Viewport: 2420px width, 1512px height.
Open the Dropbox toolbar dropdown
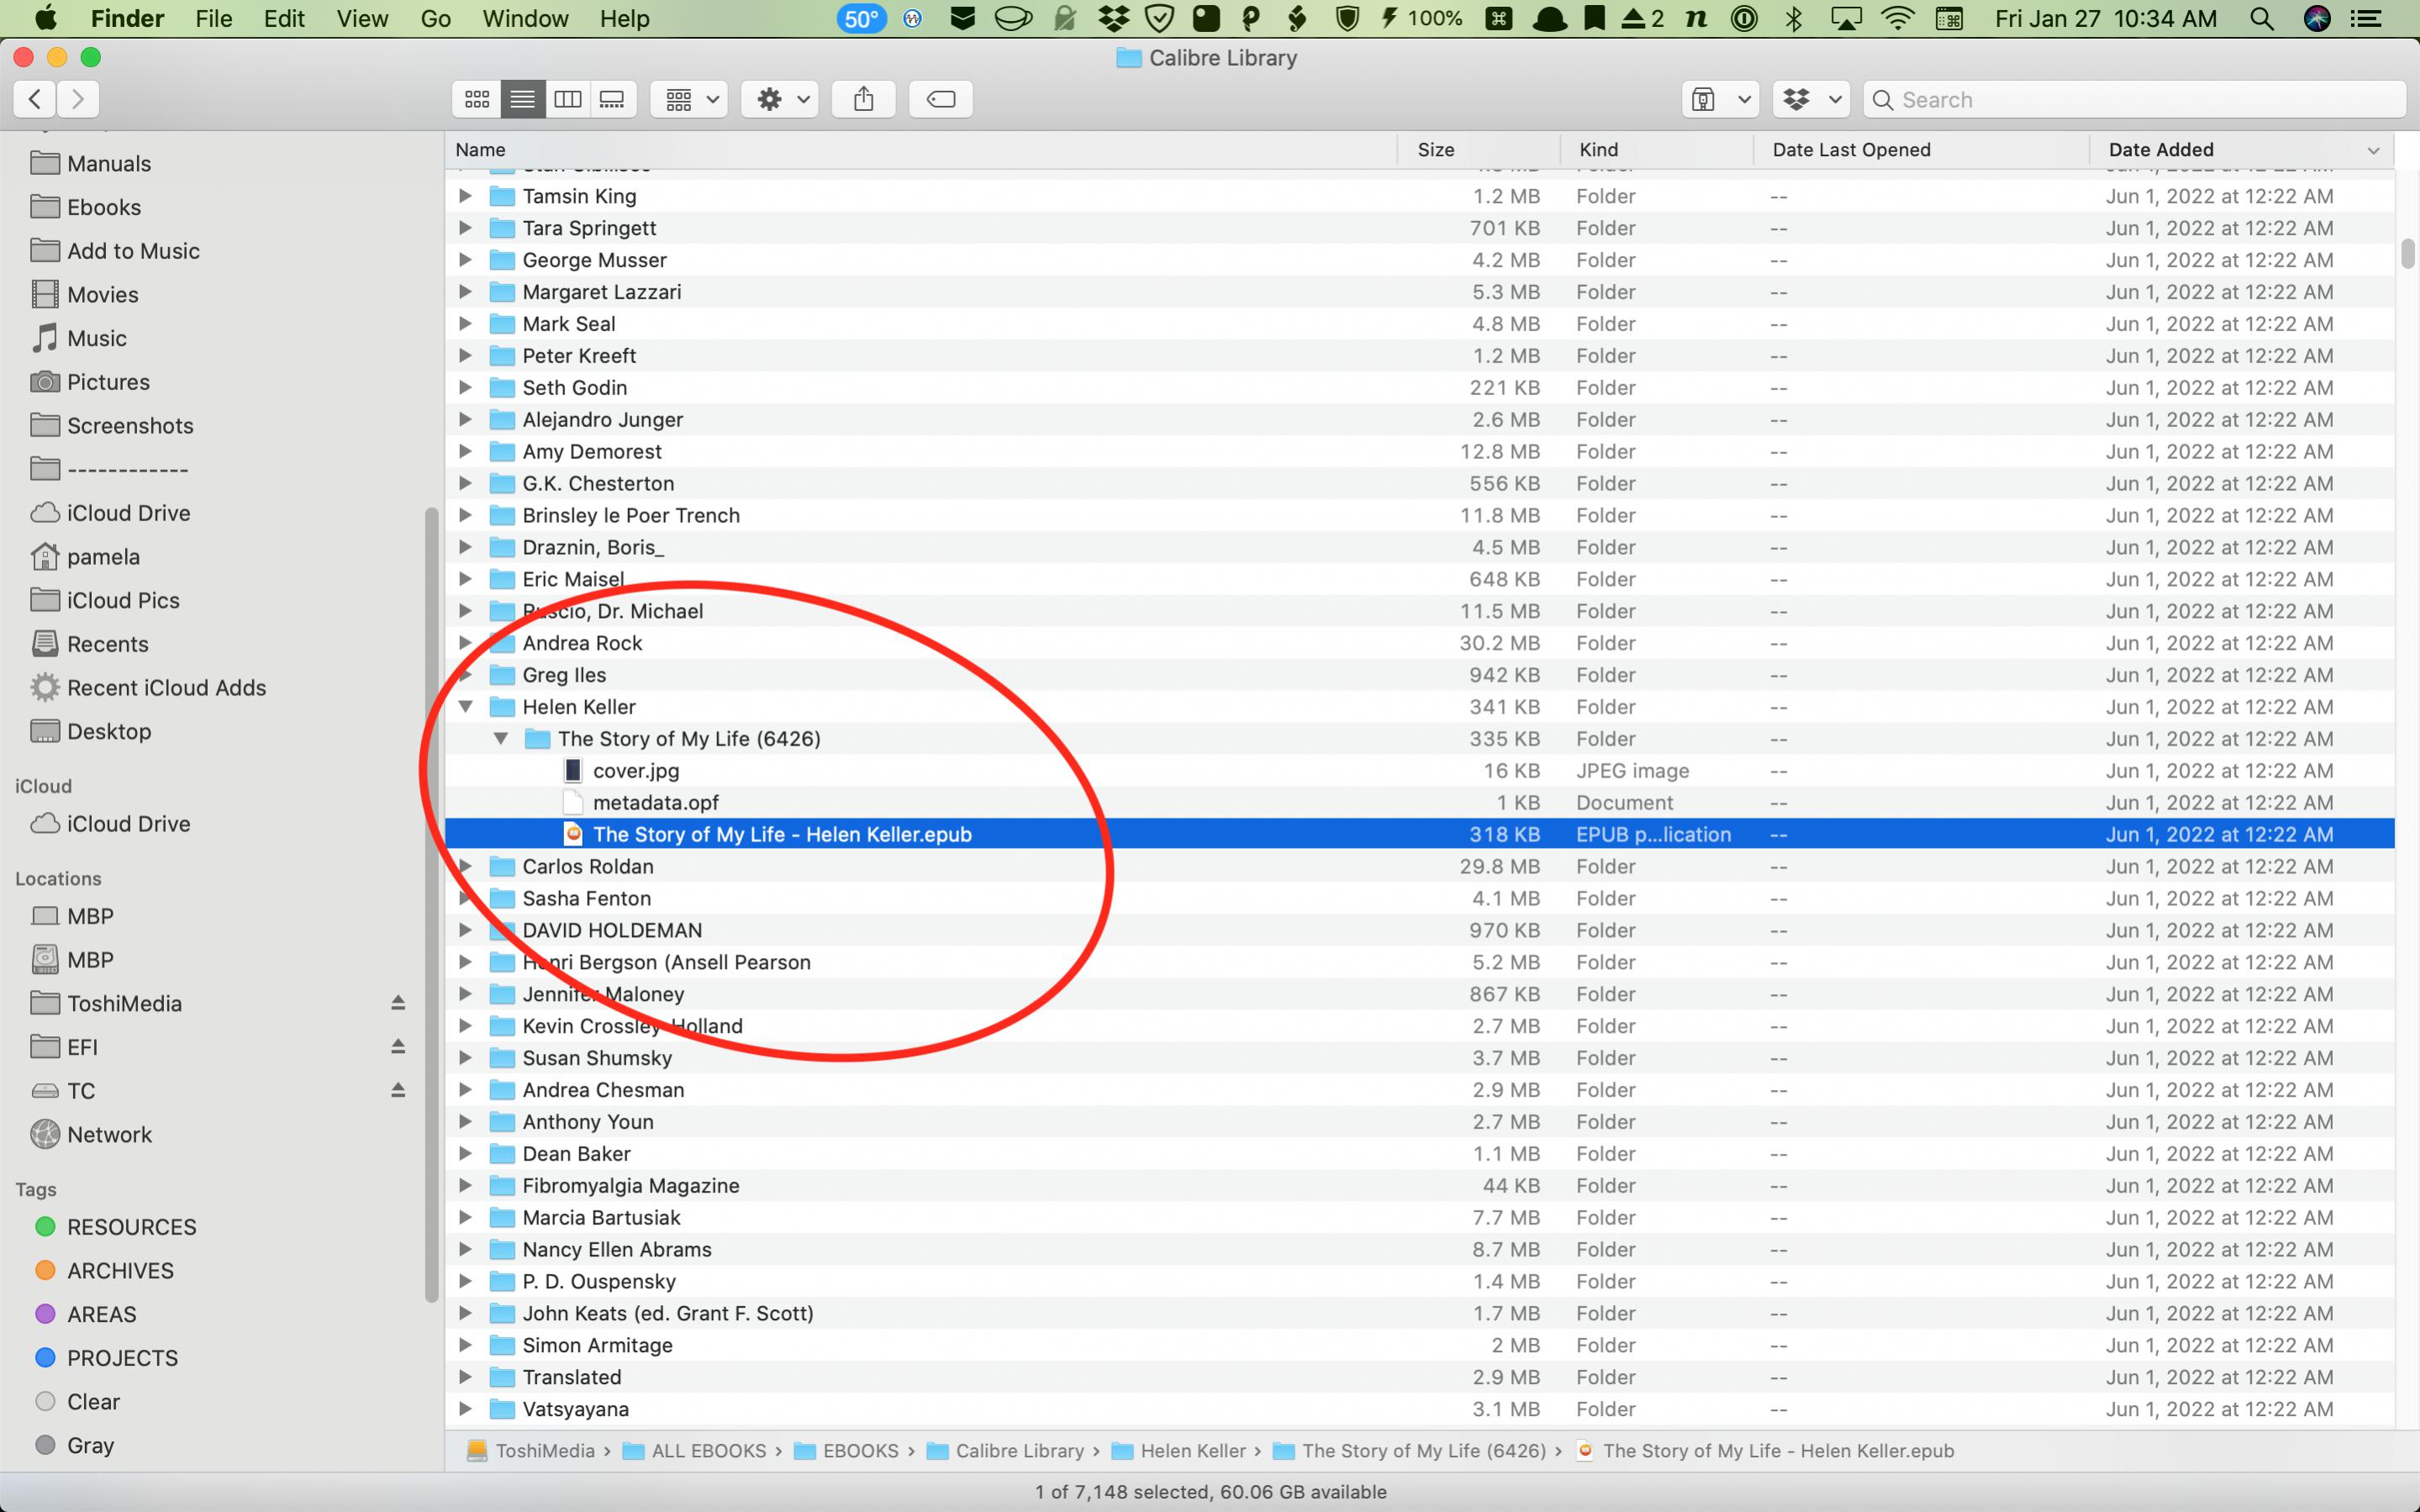pos(1811,99)
